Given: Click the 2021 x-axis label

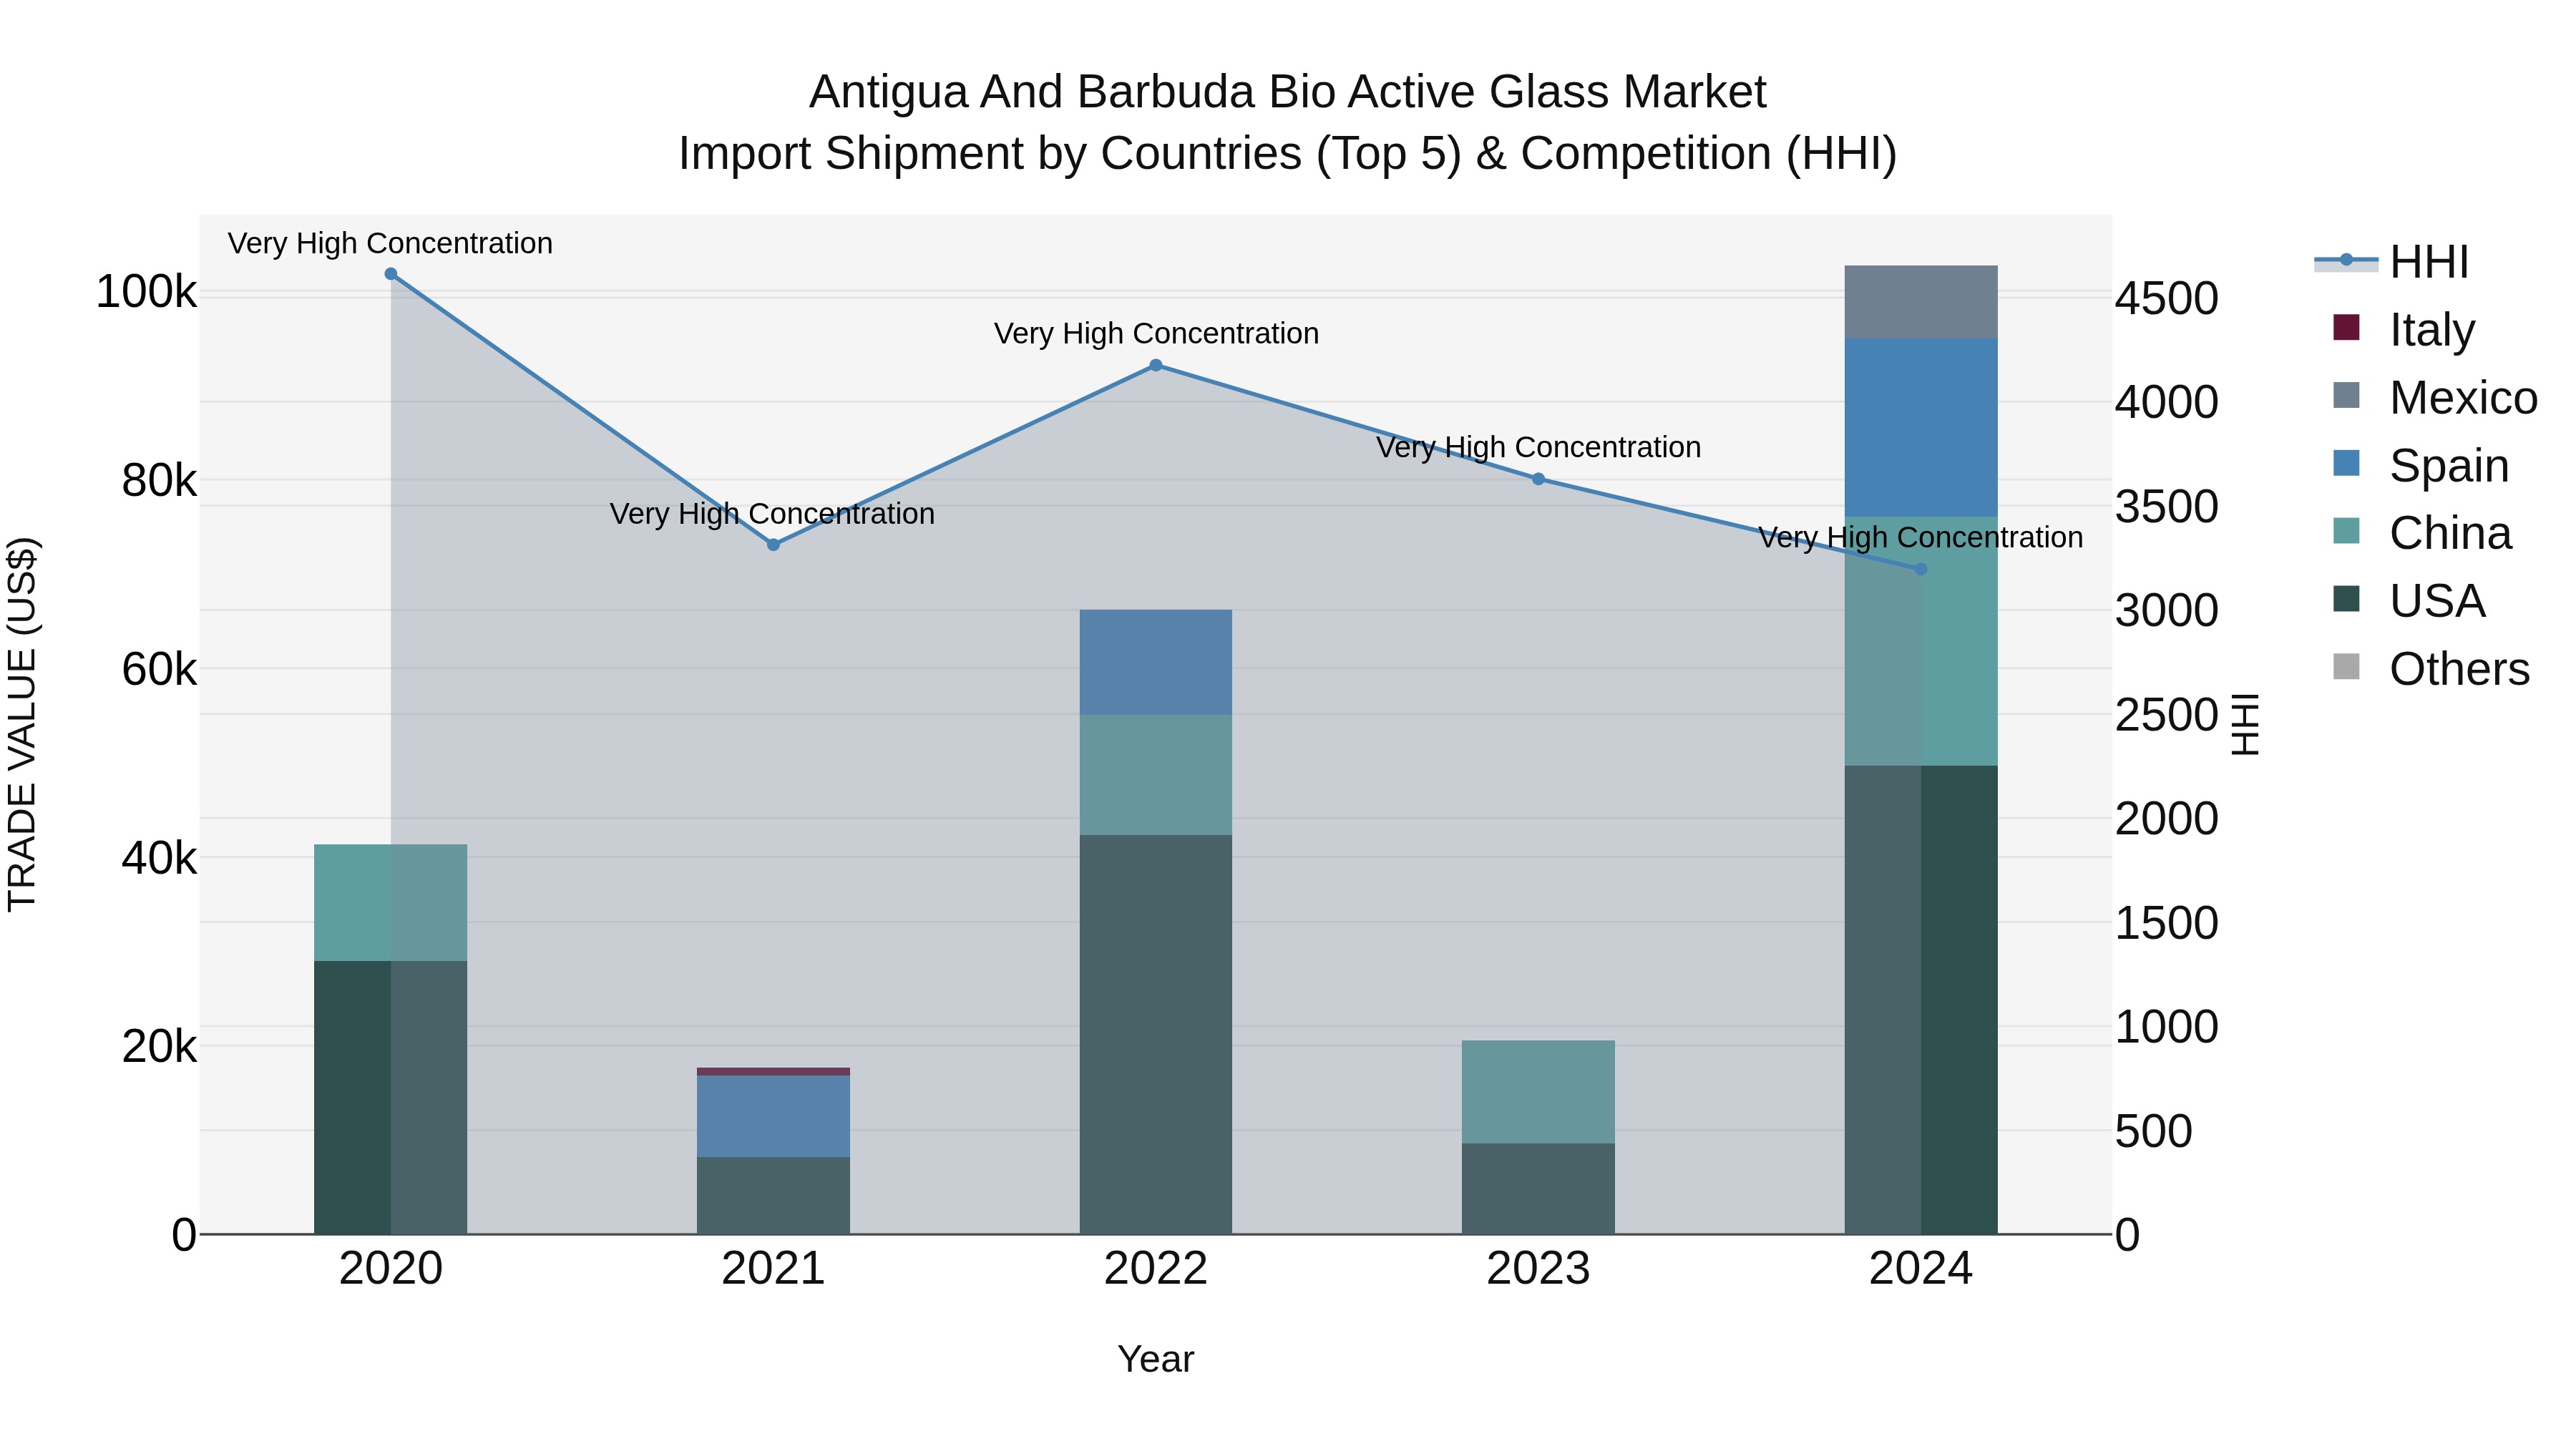Looking at the screenshot, I should click(773, 1269).
